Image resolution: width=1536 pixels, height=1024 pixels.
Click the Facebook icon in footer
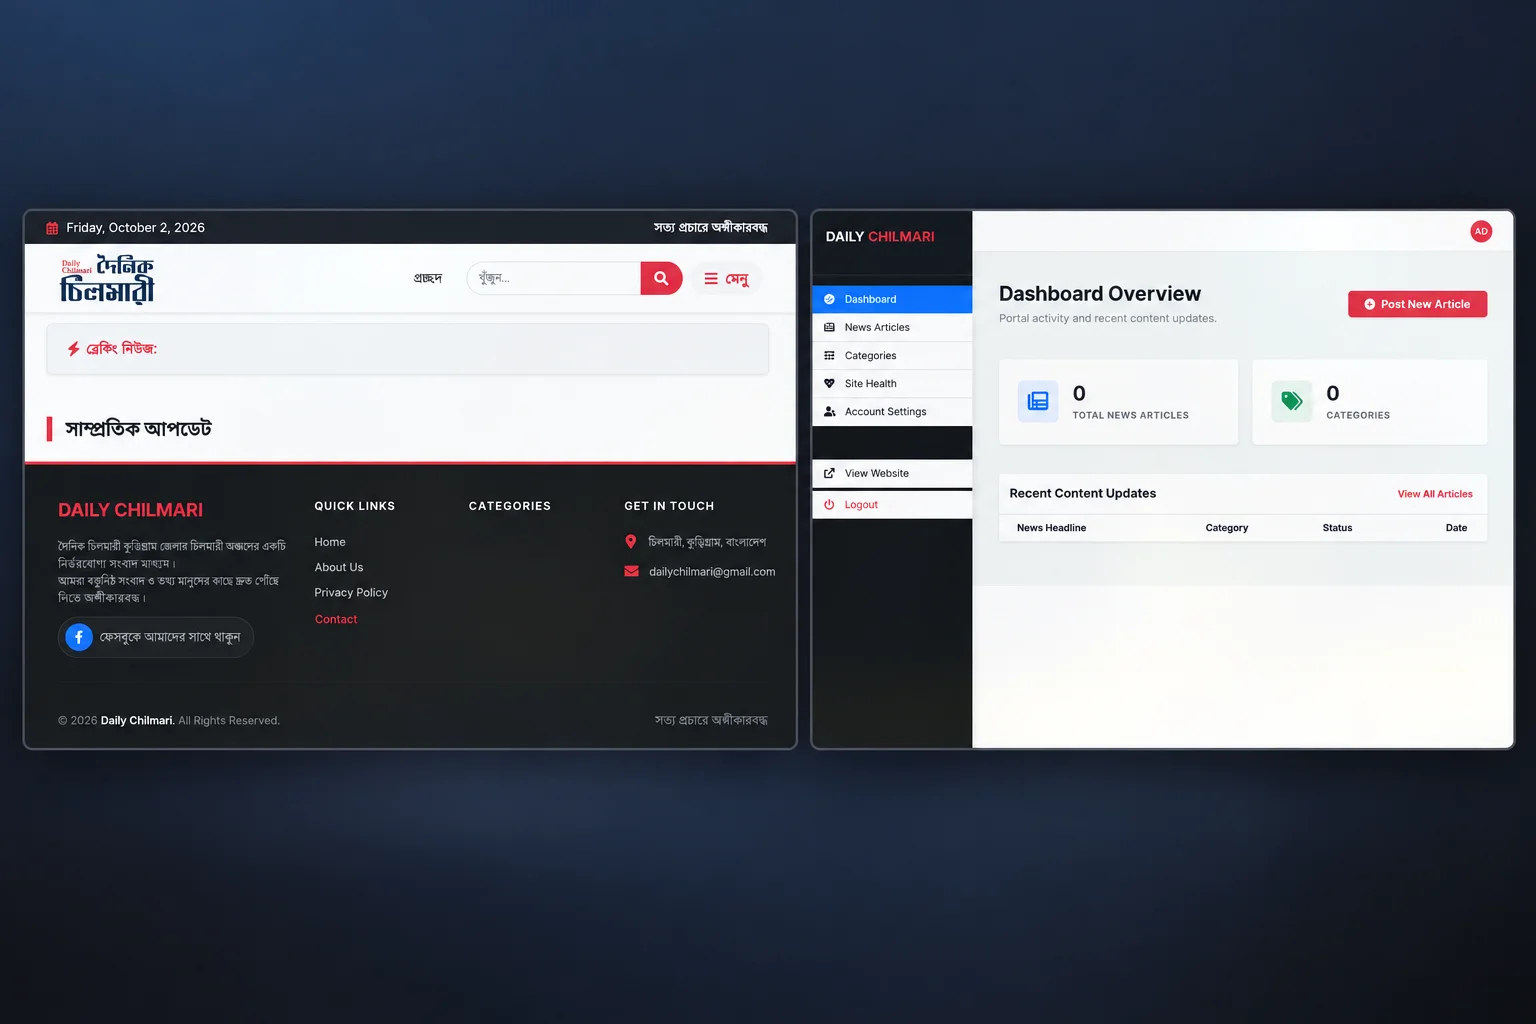coord(79,637)
